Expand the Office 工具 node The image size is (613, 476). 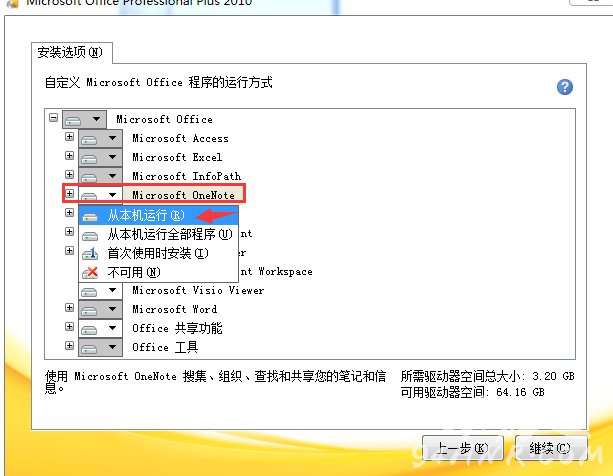tap(69, 345)
